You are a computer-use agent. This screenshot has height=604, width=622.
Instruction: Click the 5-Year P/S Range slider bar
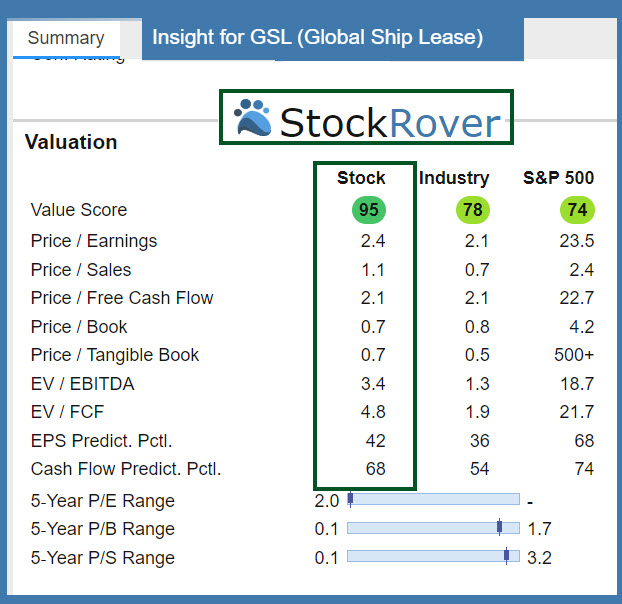[x=433, y=557]
